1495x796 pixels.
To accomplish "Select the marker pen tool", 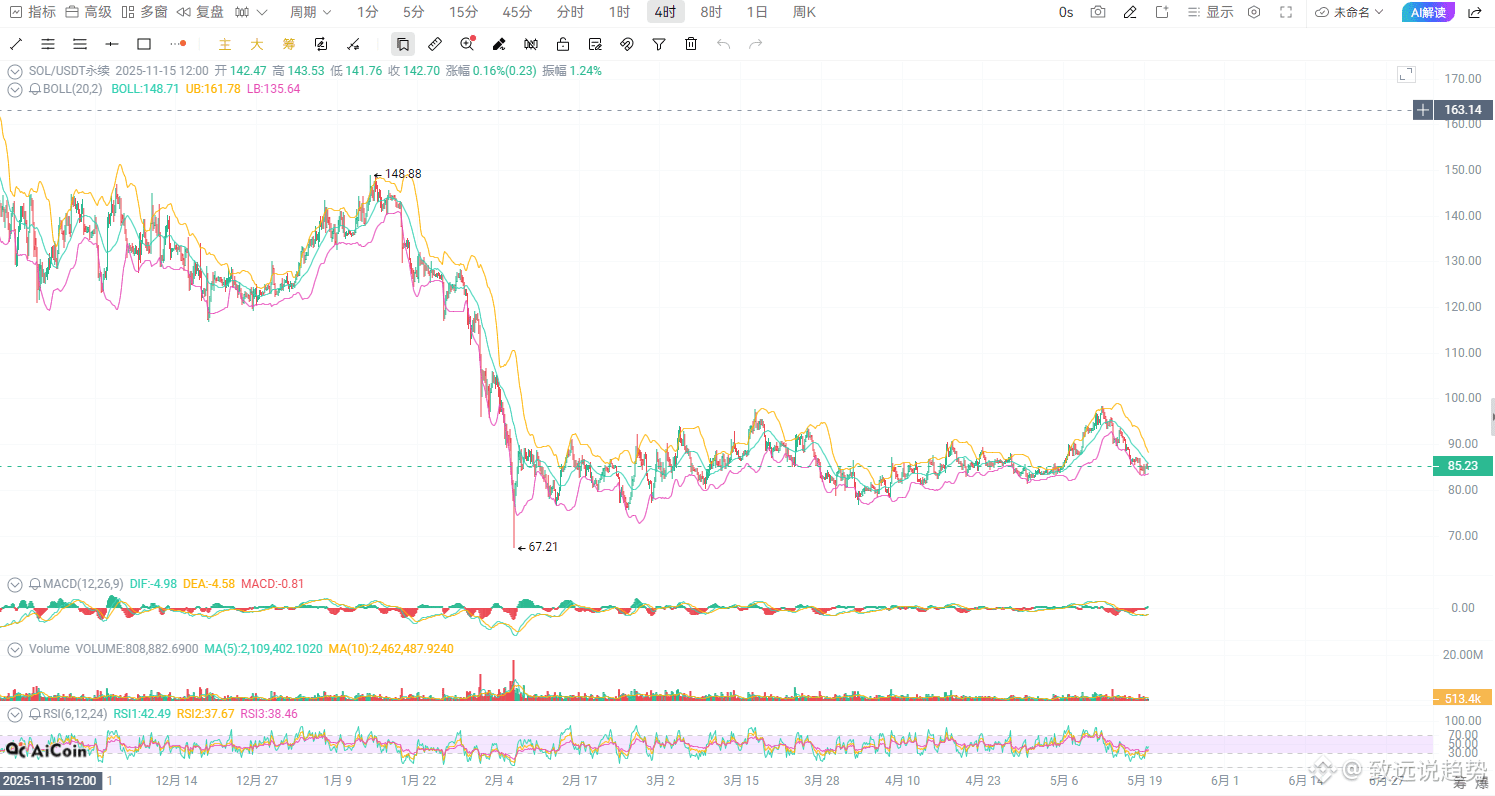I will tap(499, 44).
